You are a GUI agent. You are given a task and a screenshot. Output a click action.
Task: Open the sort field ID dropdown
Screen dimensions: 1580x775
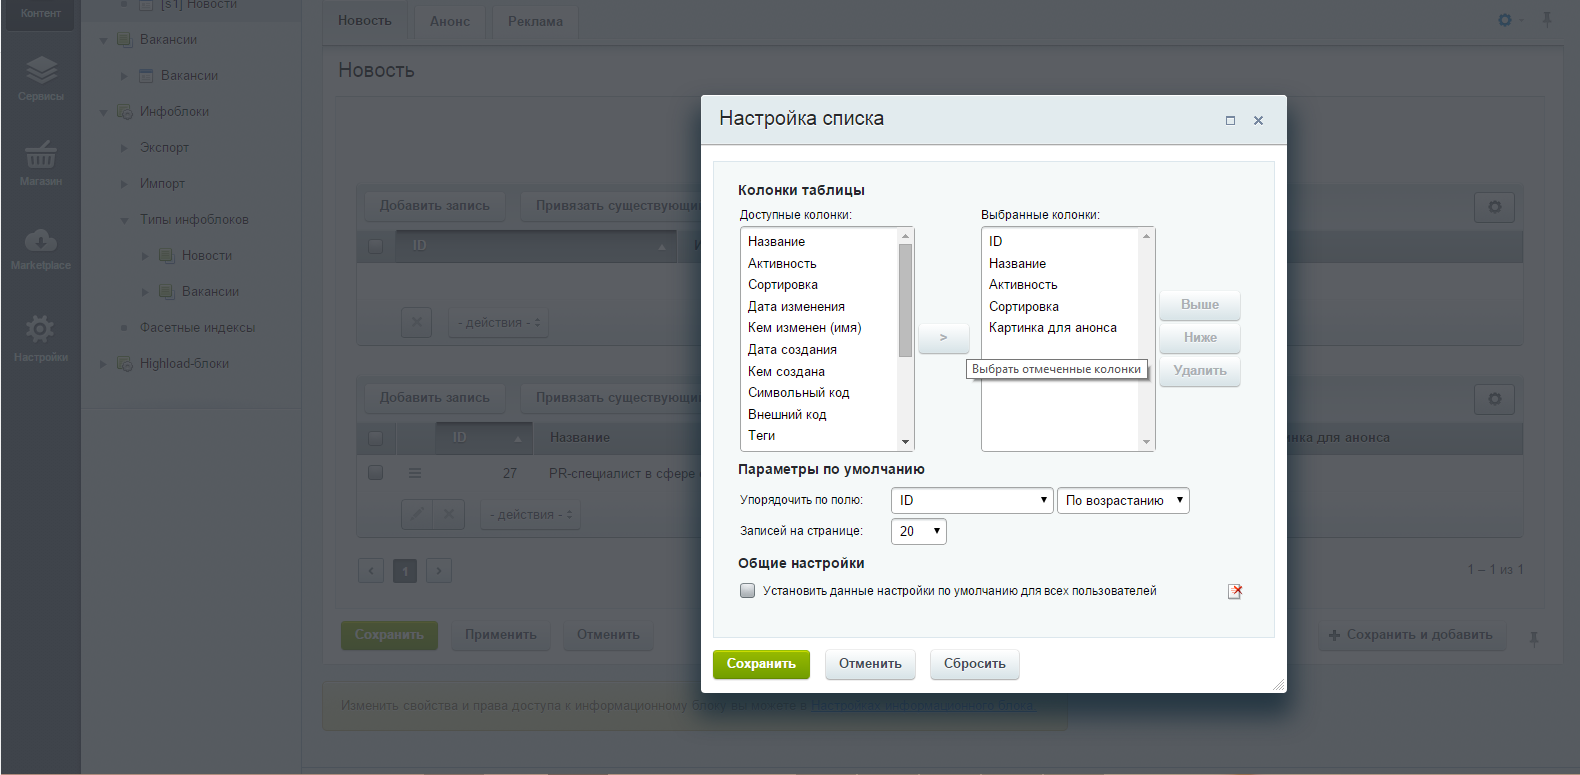972,500
